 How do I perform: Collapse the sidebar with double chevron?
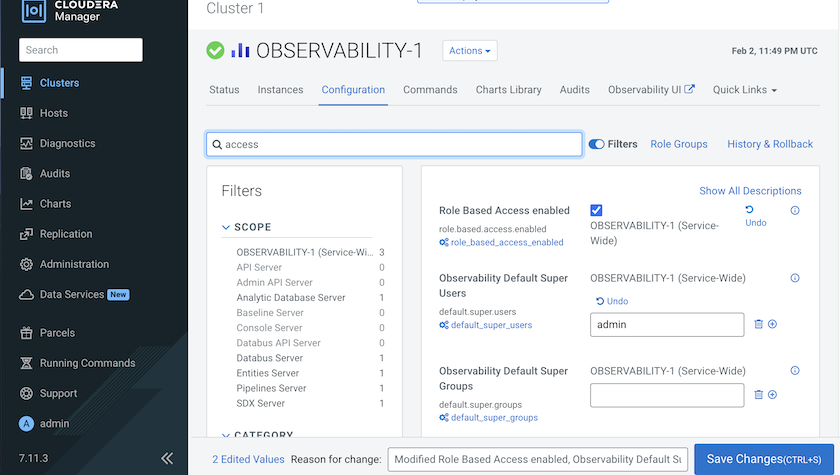pyautogui.click(x=167, y=458)
